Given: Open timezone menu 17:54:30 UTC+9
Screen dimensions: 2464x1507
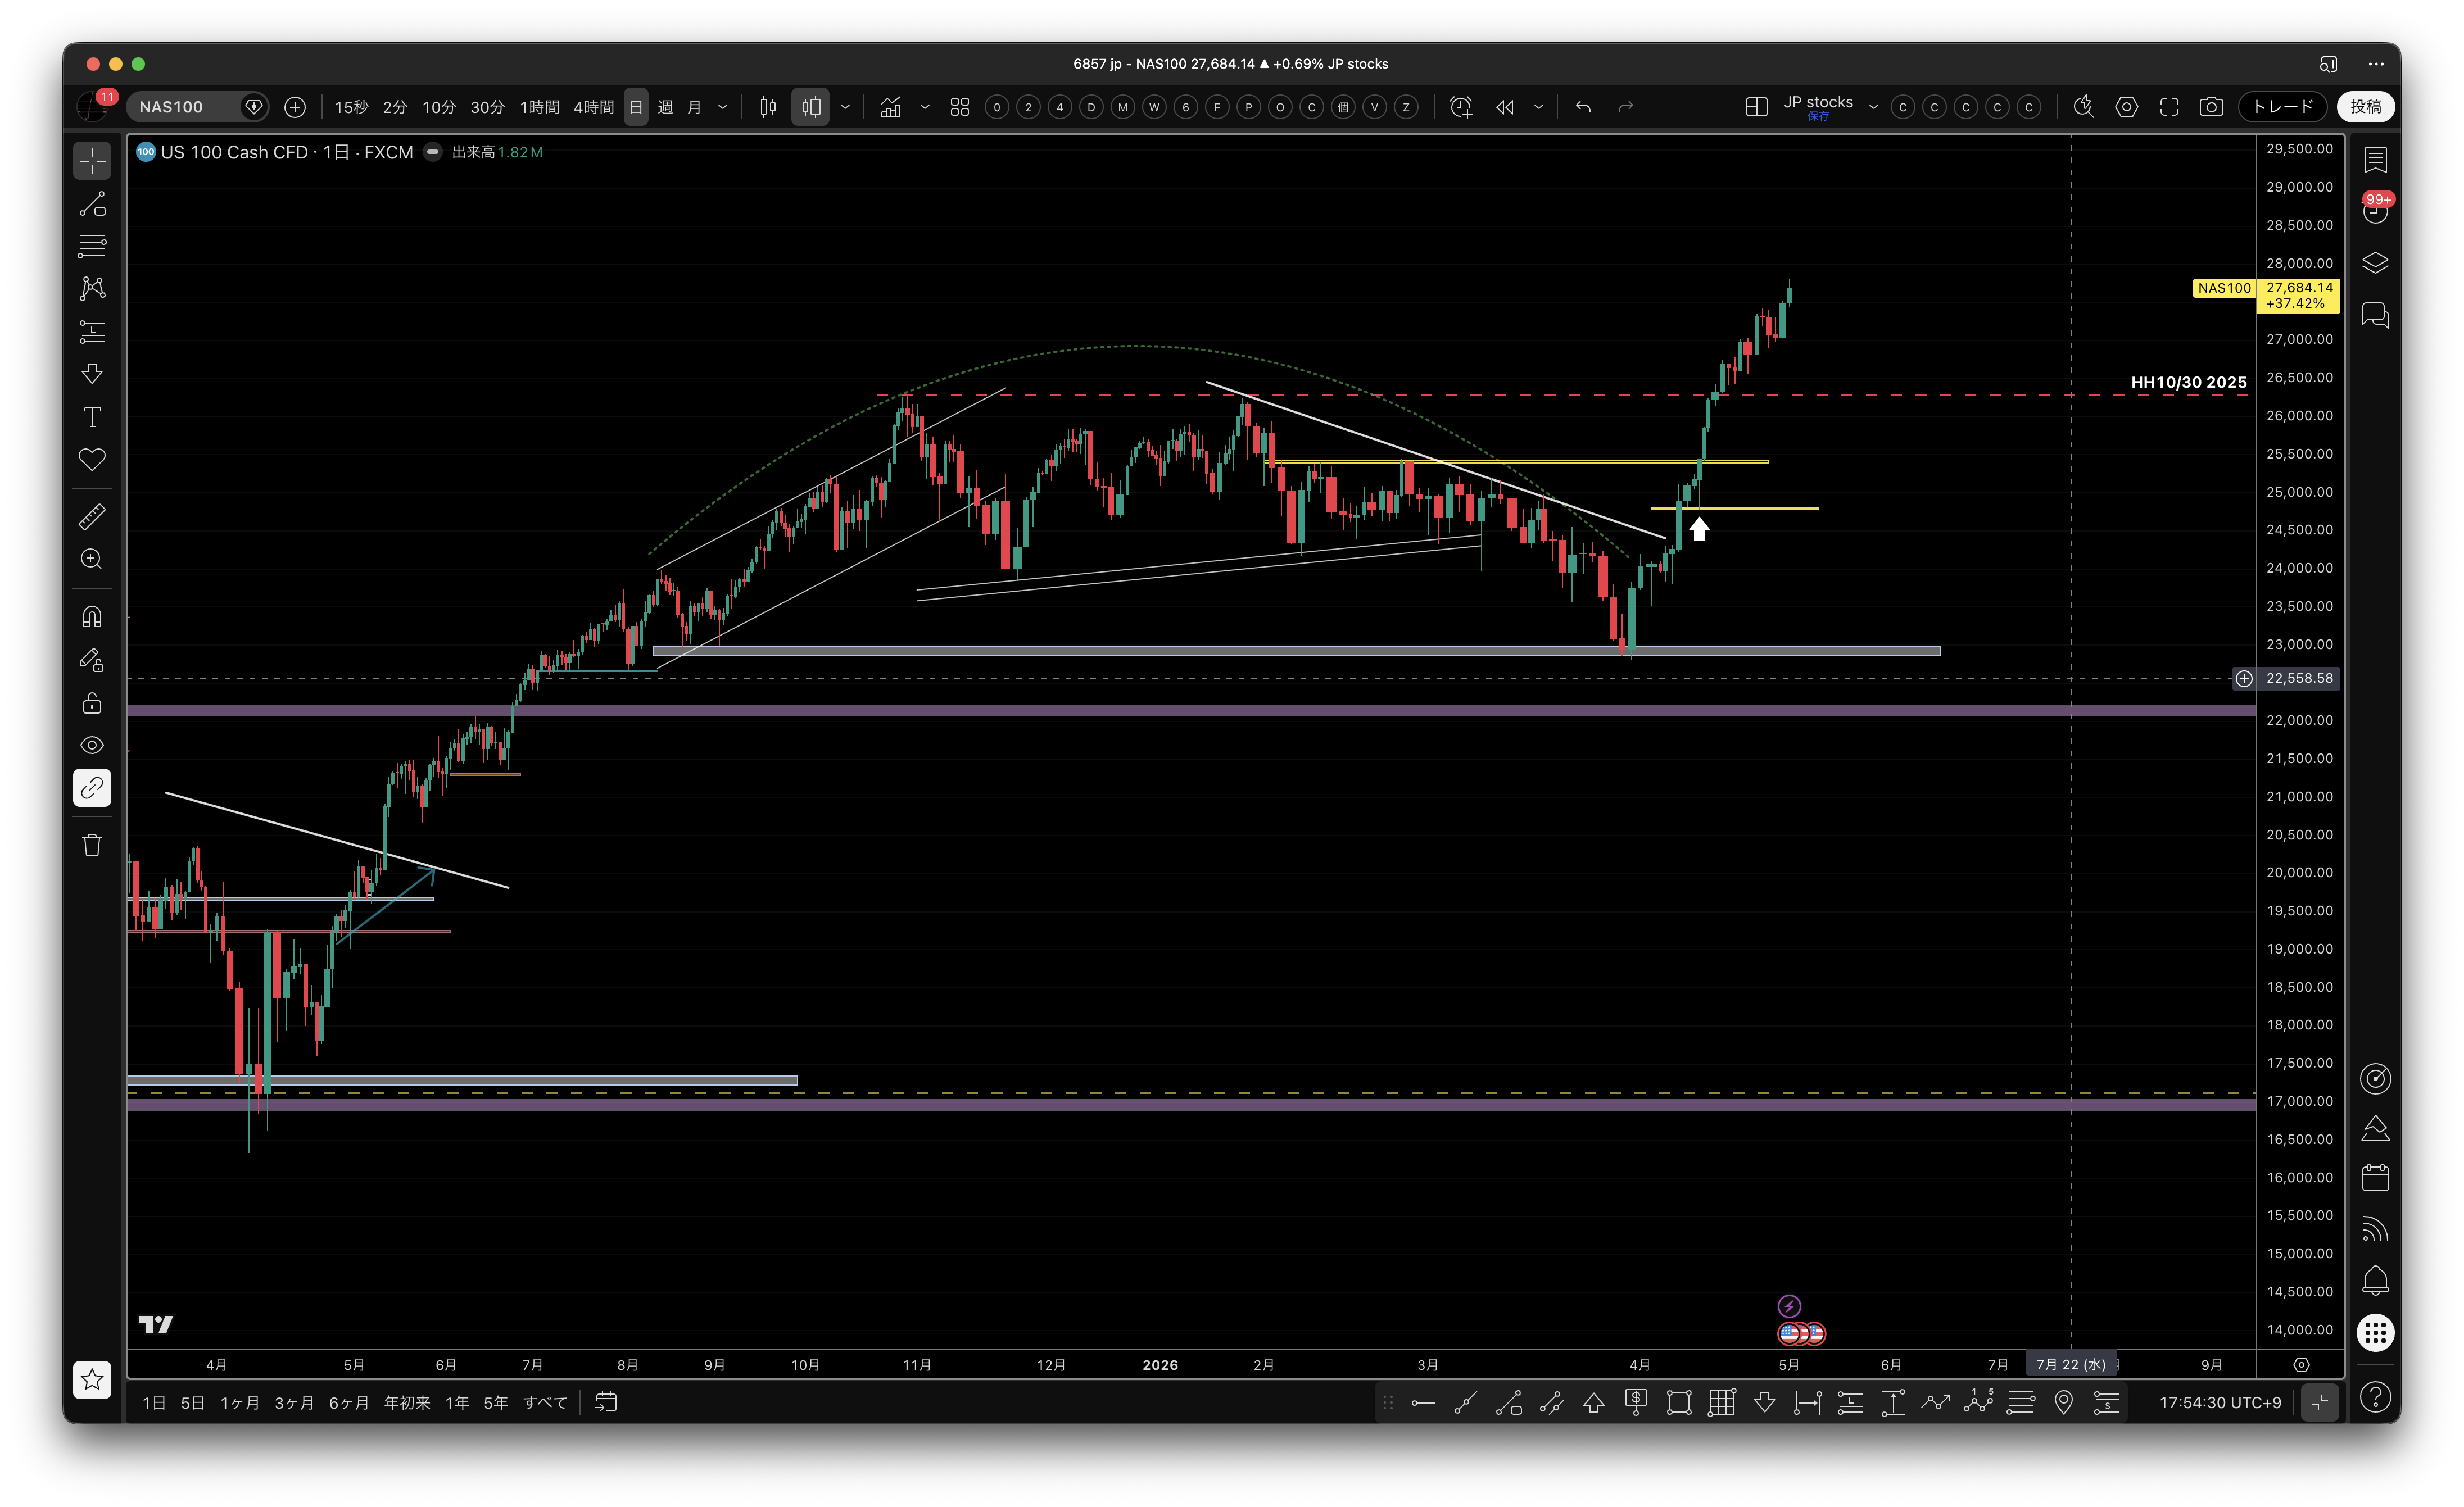Looking at the screenshot, I should [x=2220, y=1403].
